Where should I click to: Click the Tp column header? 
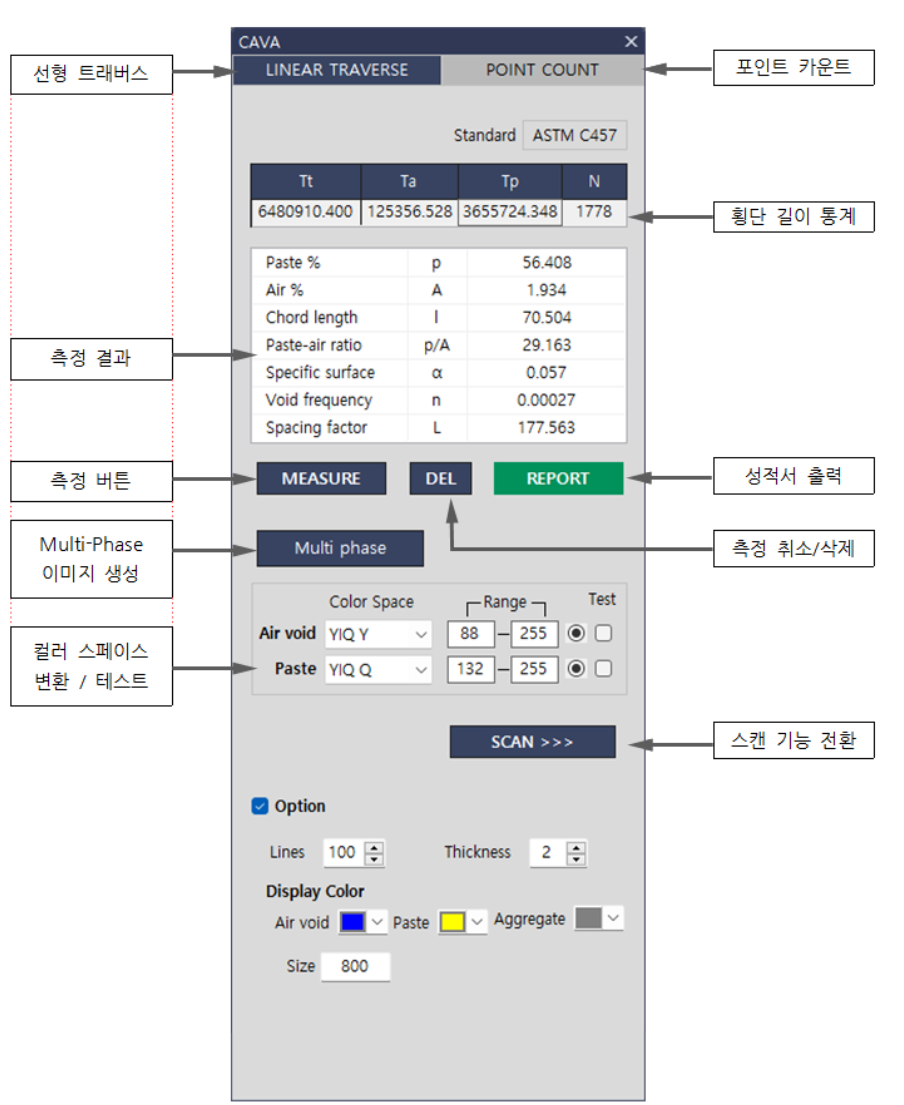point(510,182)
